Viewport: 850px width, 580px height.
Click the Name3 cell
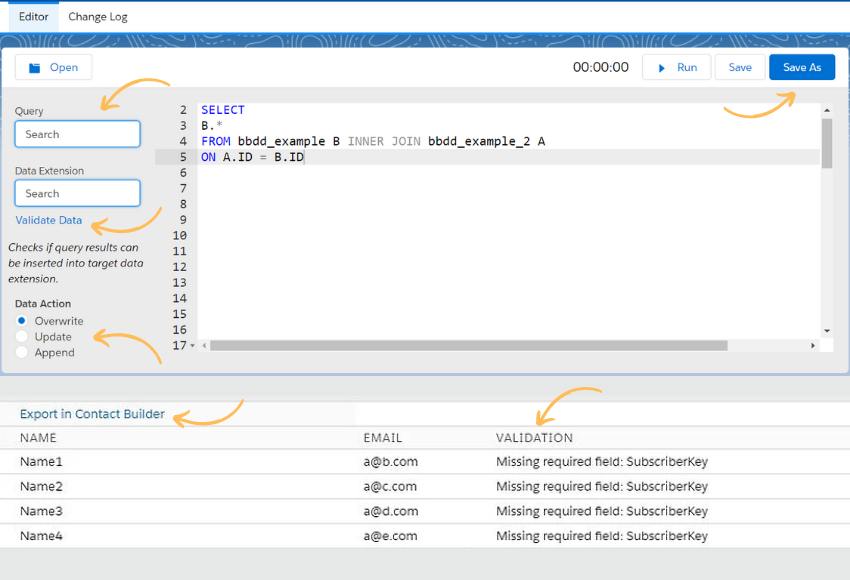pos(41,511)
